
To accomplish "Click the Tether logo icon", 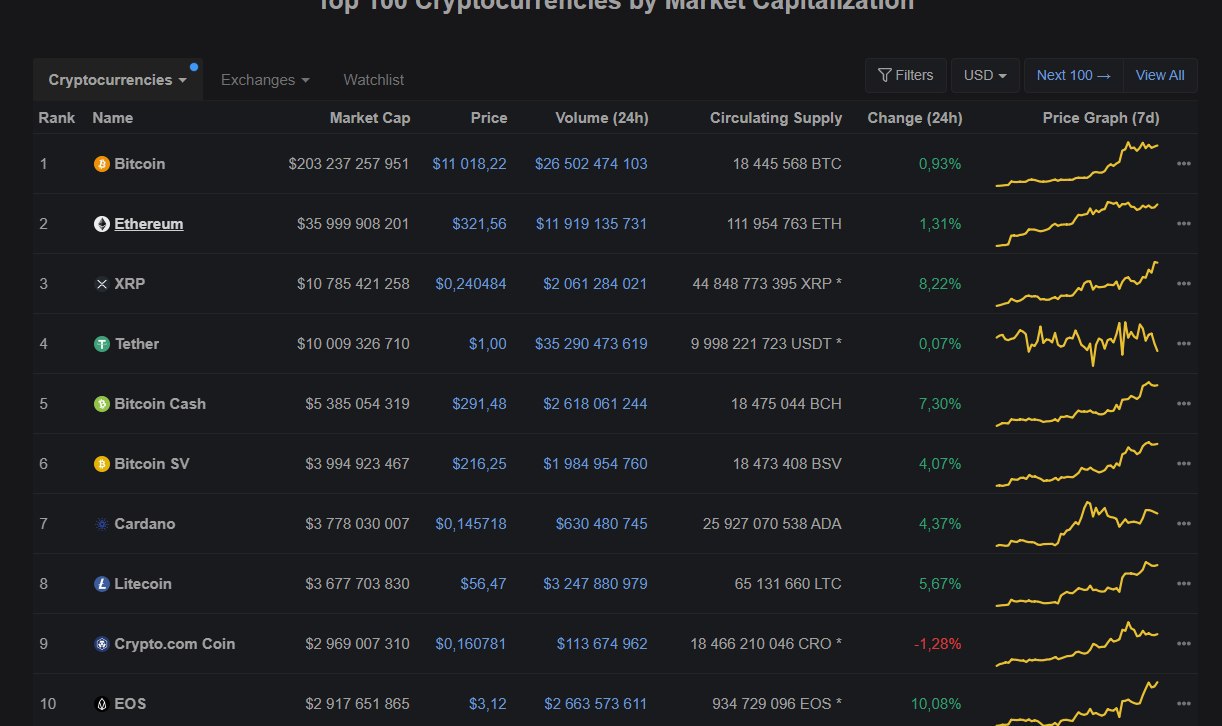I will (101, 344).
